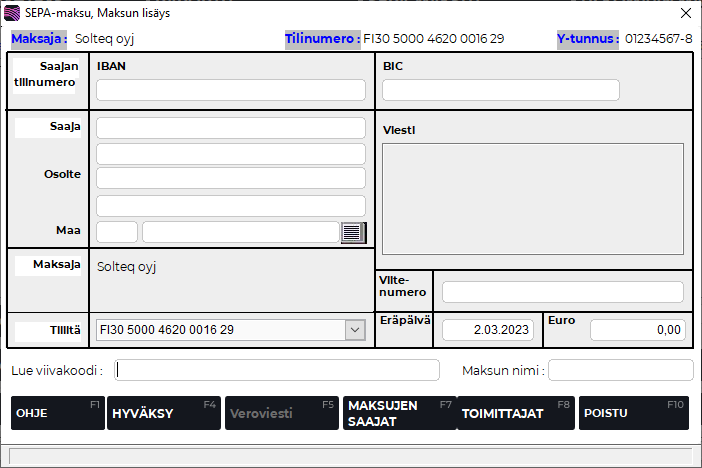Click the Viitenumero reference field

pos(562,292)
